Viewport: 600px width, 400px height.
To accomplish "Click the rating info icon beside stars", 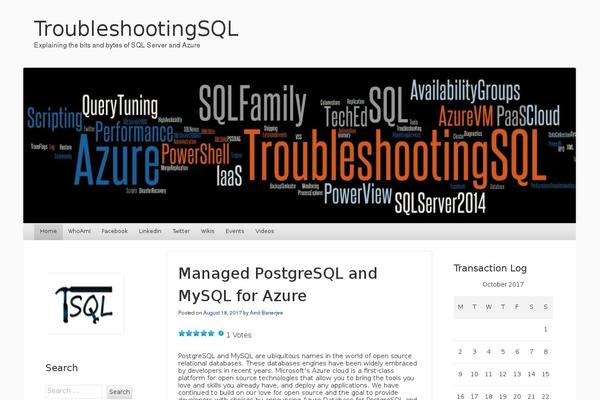I will click(x=221, y=333).
